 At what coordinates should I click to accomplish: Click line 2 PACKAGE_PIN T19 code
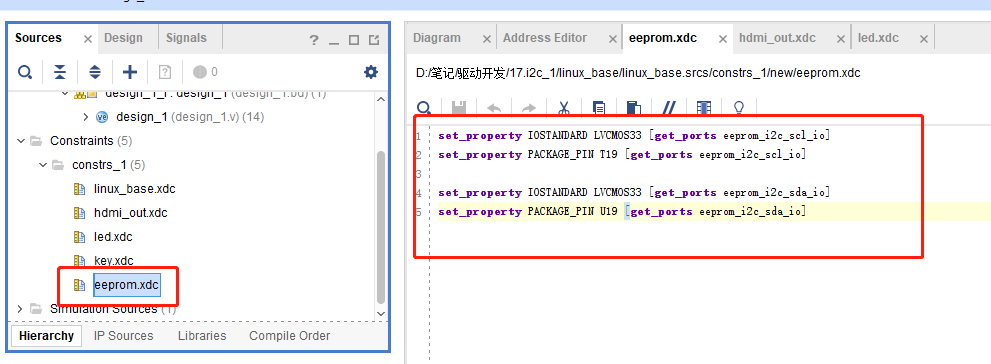[622, 154]
